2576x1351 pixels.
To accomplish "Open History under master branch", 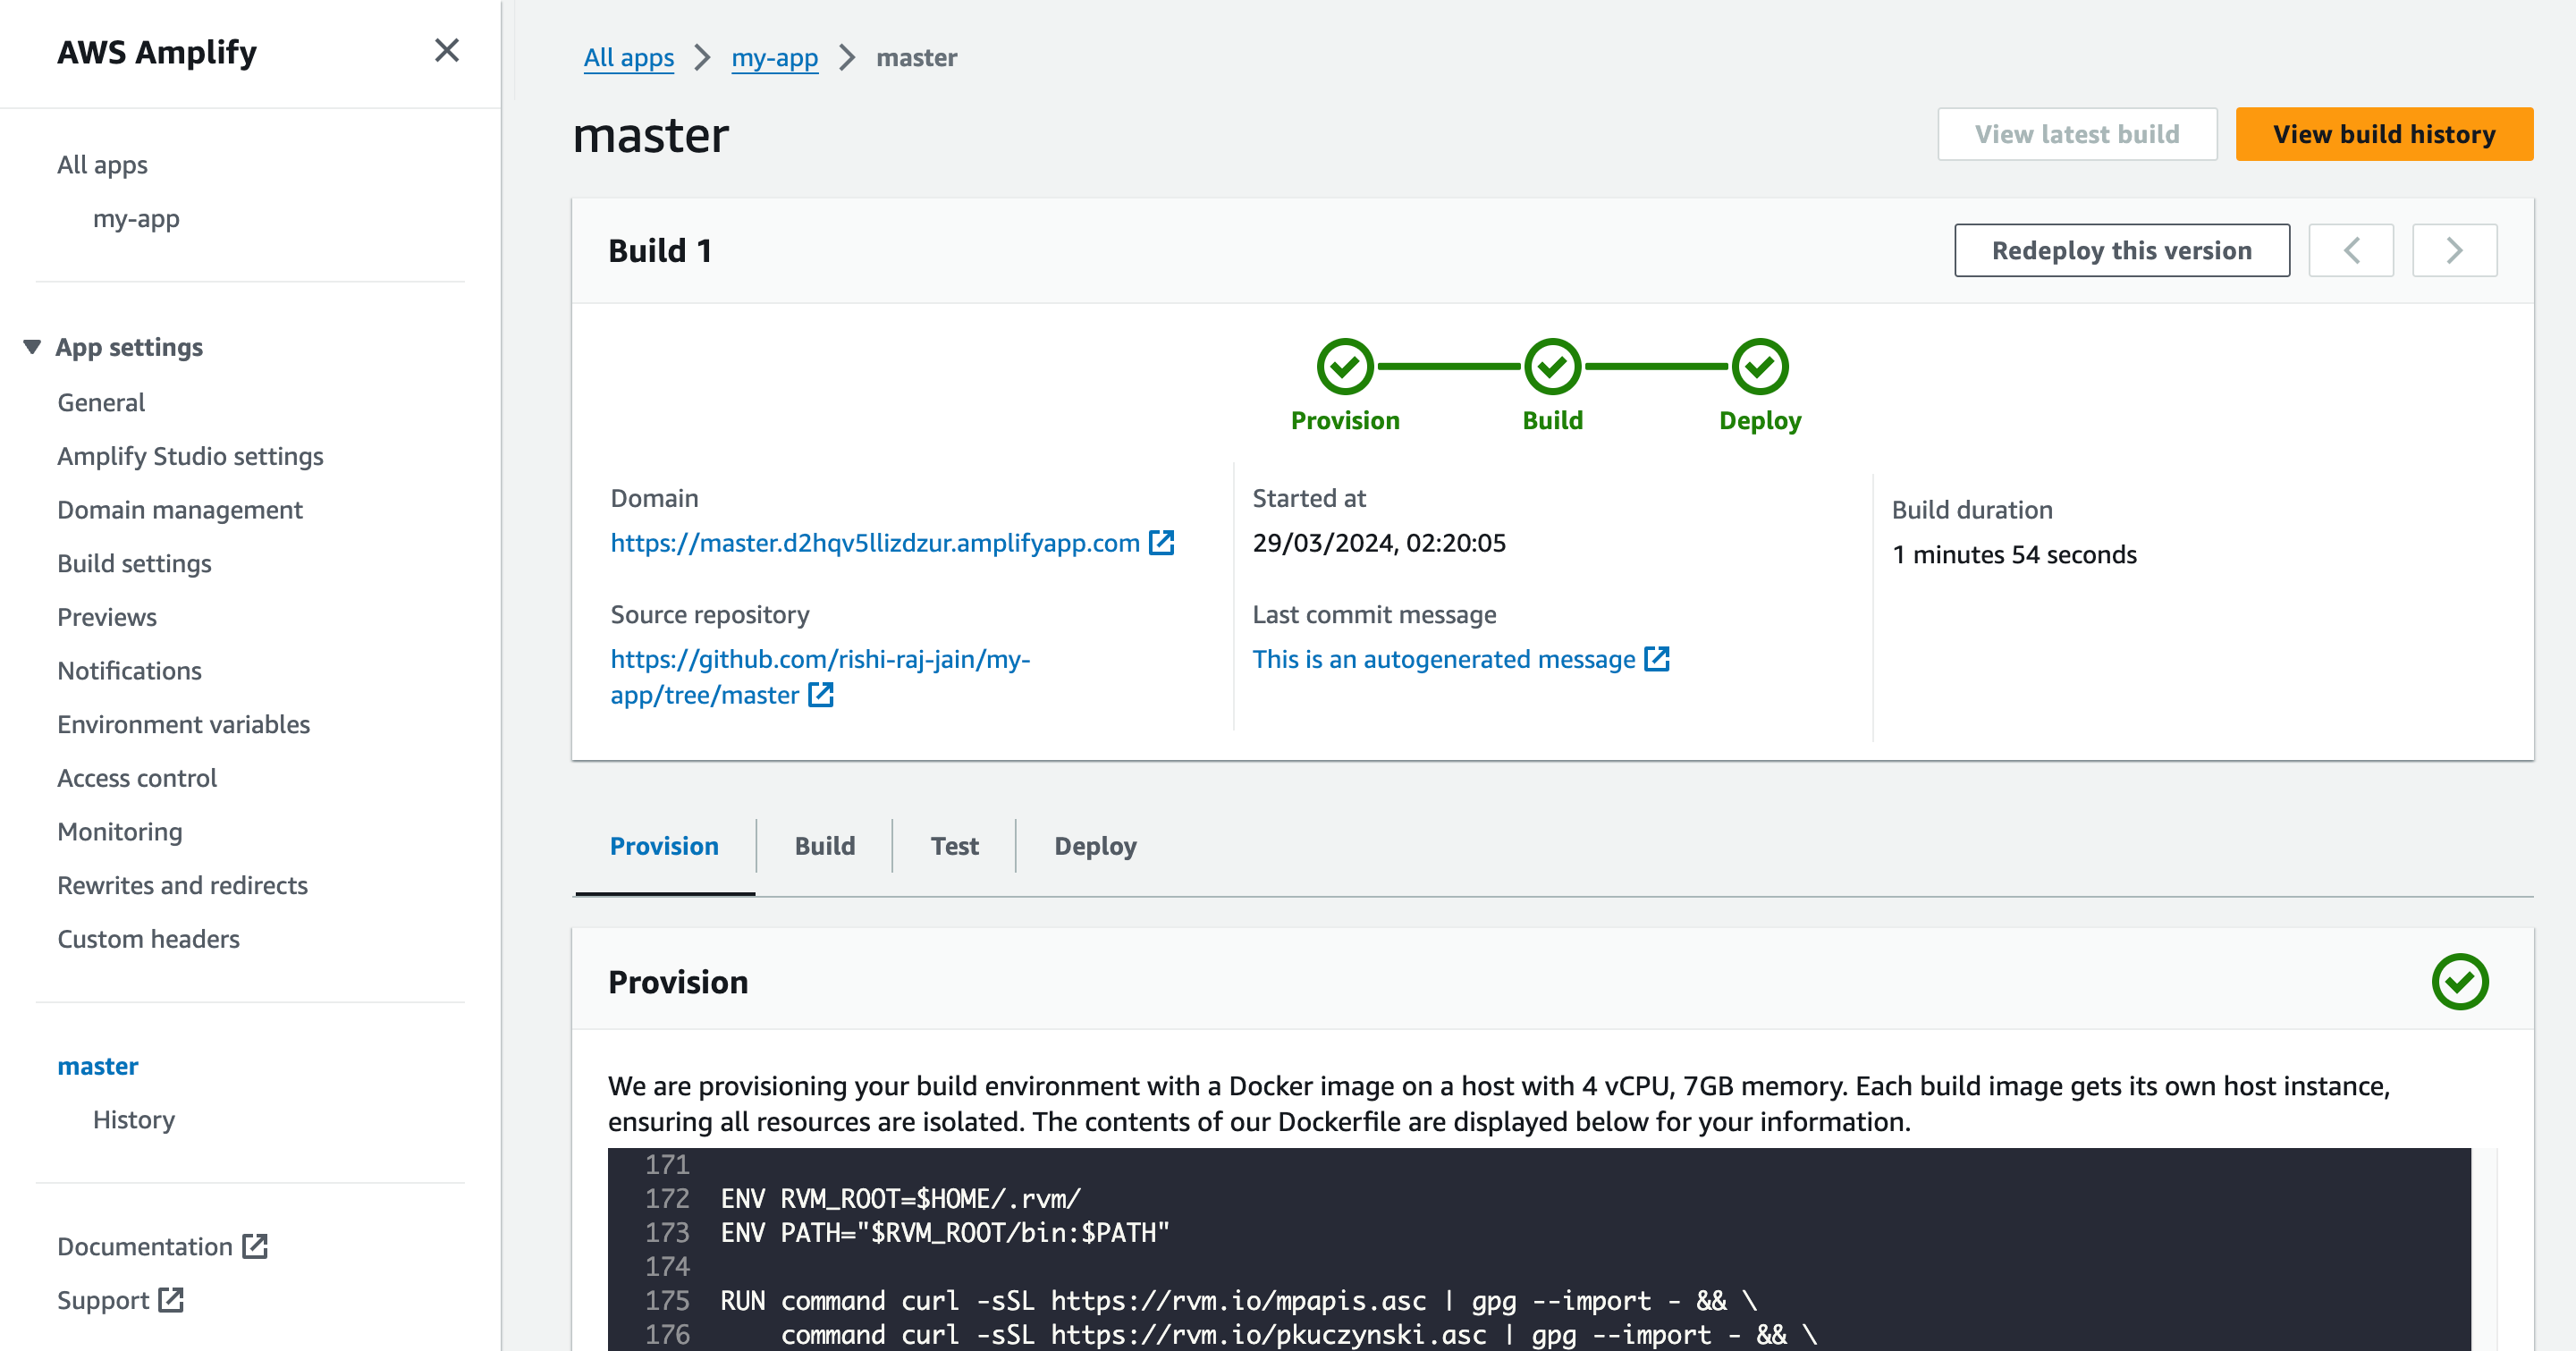I will coord(134,1120).
